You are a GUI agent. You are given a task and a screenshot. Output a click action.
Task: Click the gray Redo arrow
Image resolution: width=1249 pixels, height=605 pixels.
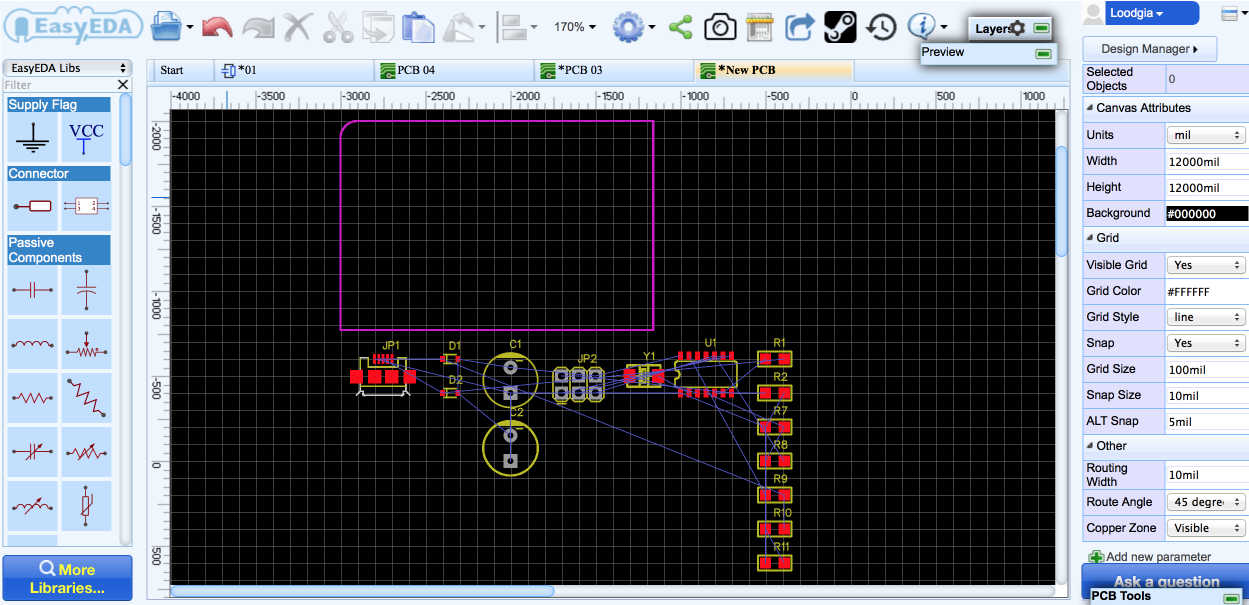point(259,28)
